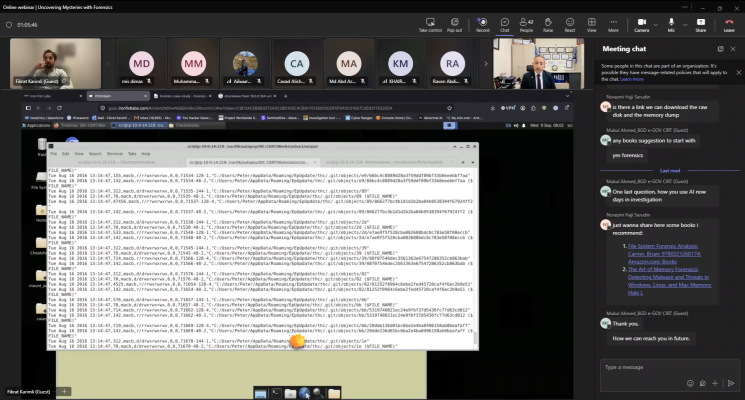
Task: Open the stickers or loop icon in compose box
Action: (702, 383)
